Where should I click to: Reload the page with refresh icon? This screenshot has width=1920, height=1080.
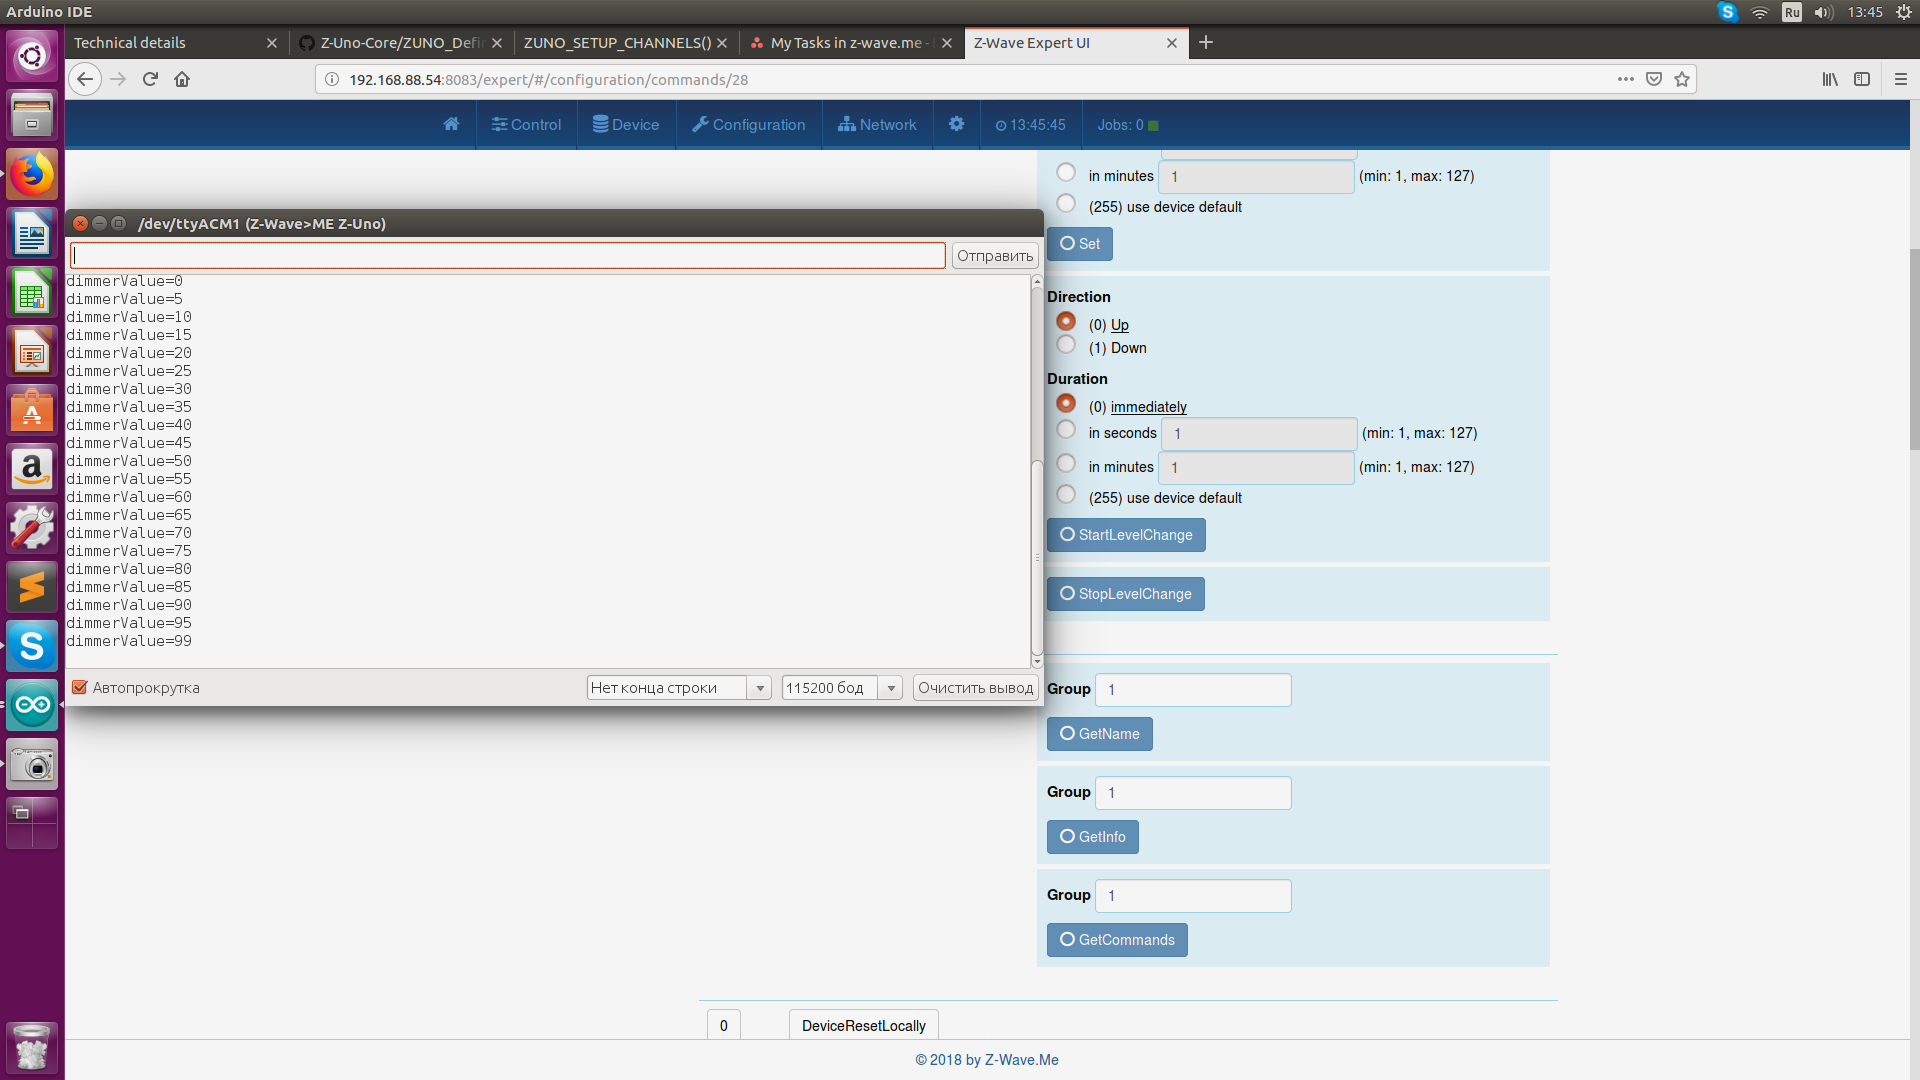(x=150, y=79)
